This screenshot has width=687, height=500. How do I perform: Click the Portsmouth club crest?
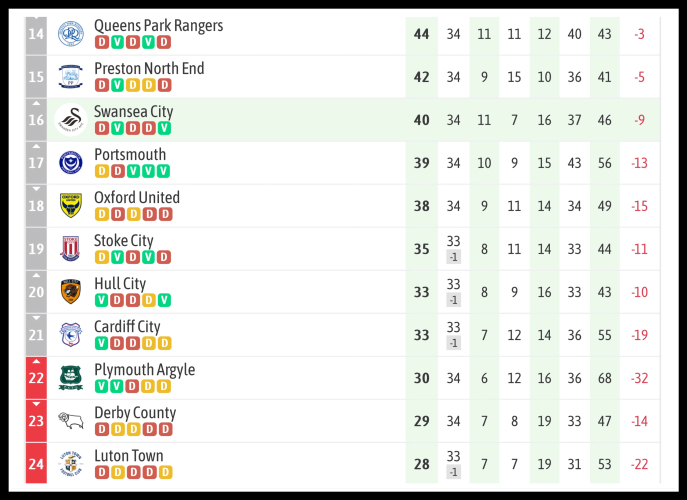tap(70, 162)
